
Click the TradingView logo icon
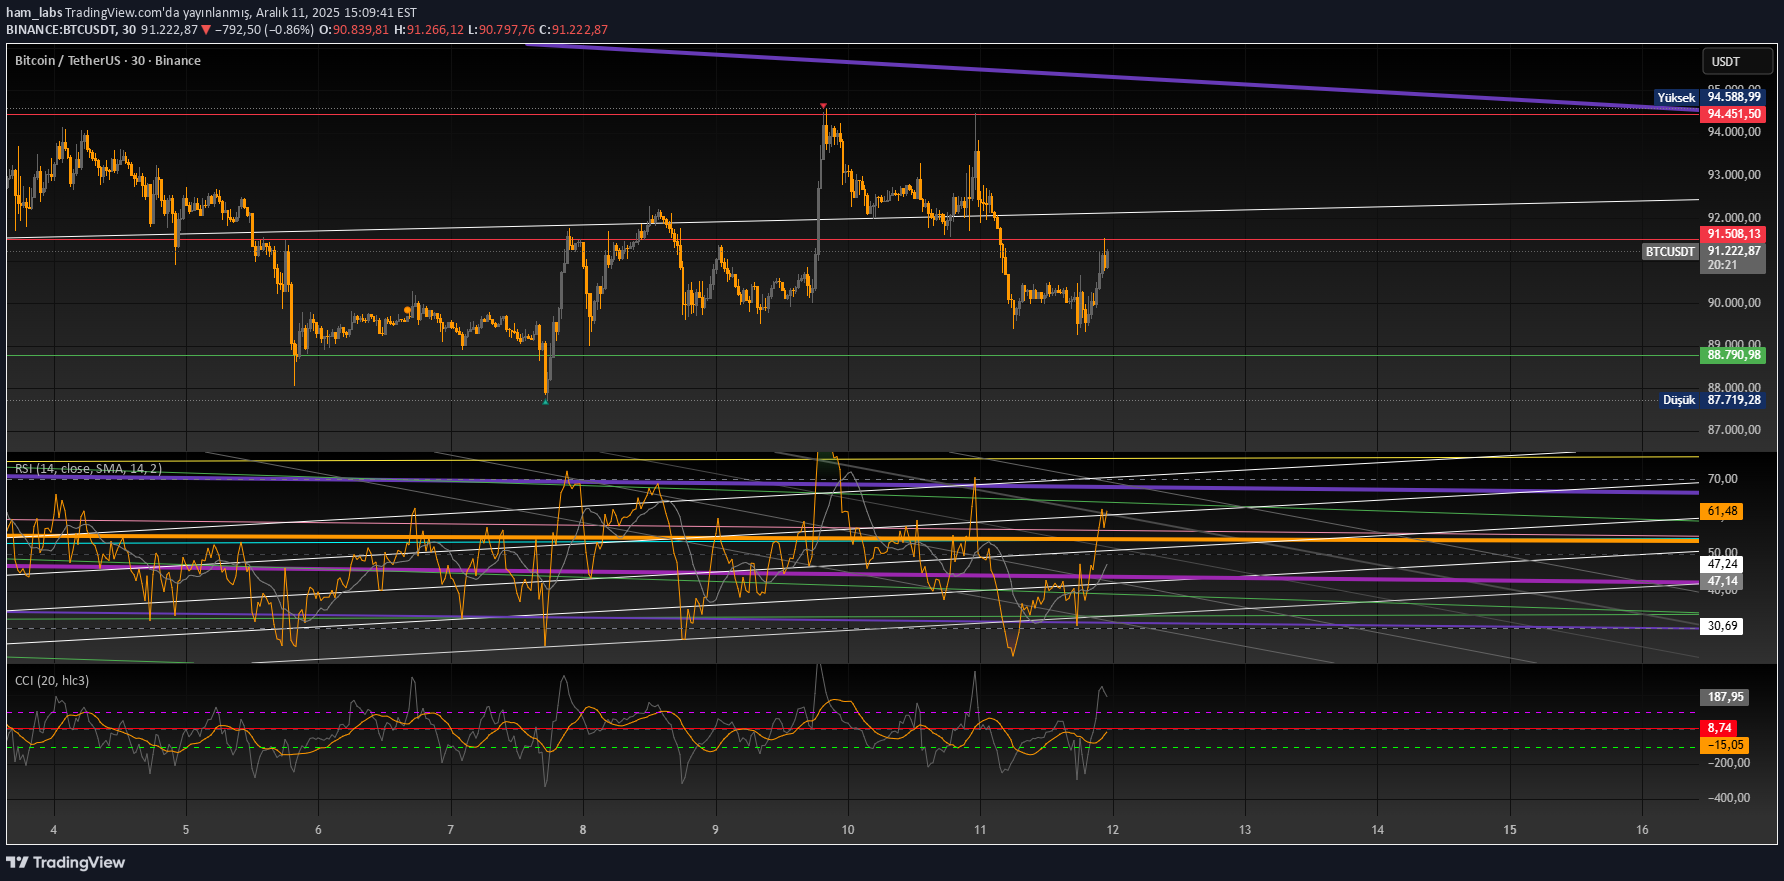(17, 862)
